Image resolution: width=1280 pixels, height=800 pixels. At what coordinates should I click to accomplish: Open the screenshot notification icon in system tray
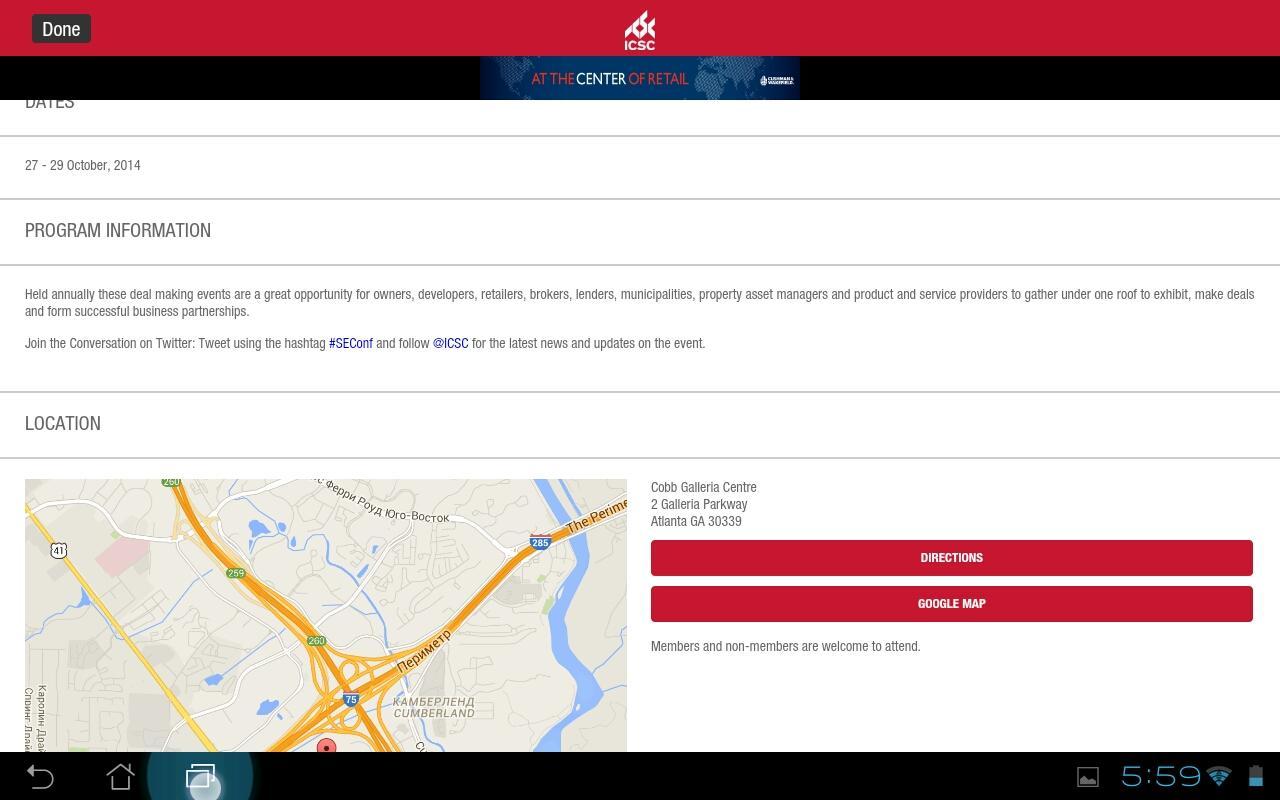tap(1086, 776)
